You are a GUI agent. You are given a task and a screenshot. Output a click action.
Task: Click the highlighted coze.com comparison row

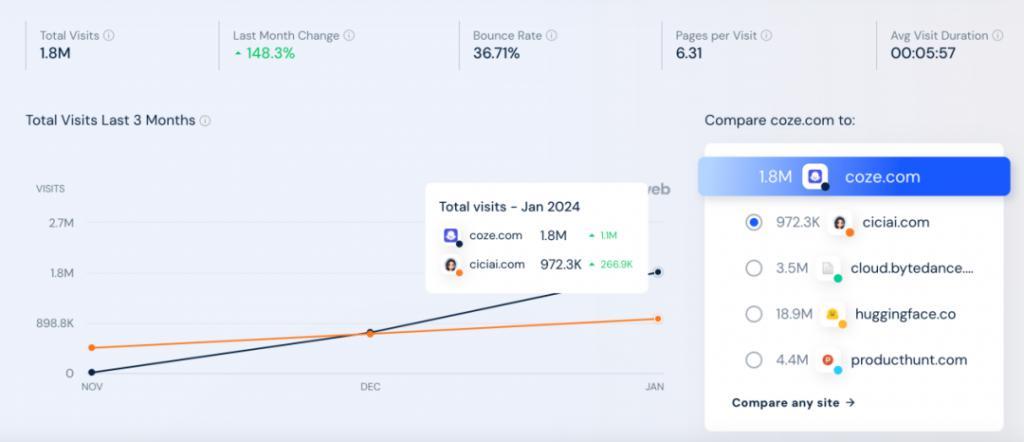(x=854, y=177)
